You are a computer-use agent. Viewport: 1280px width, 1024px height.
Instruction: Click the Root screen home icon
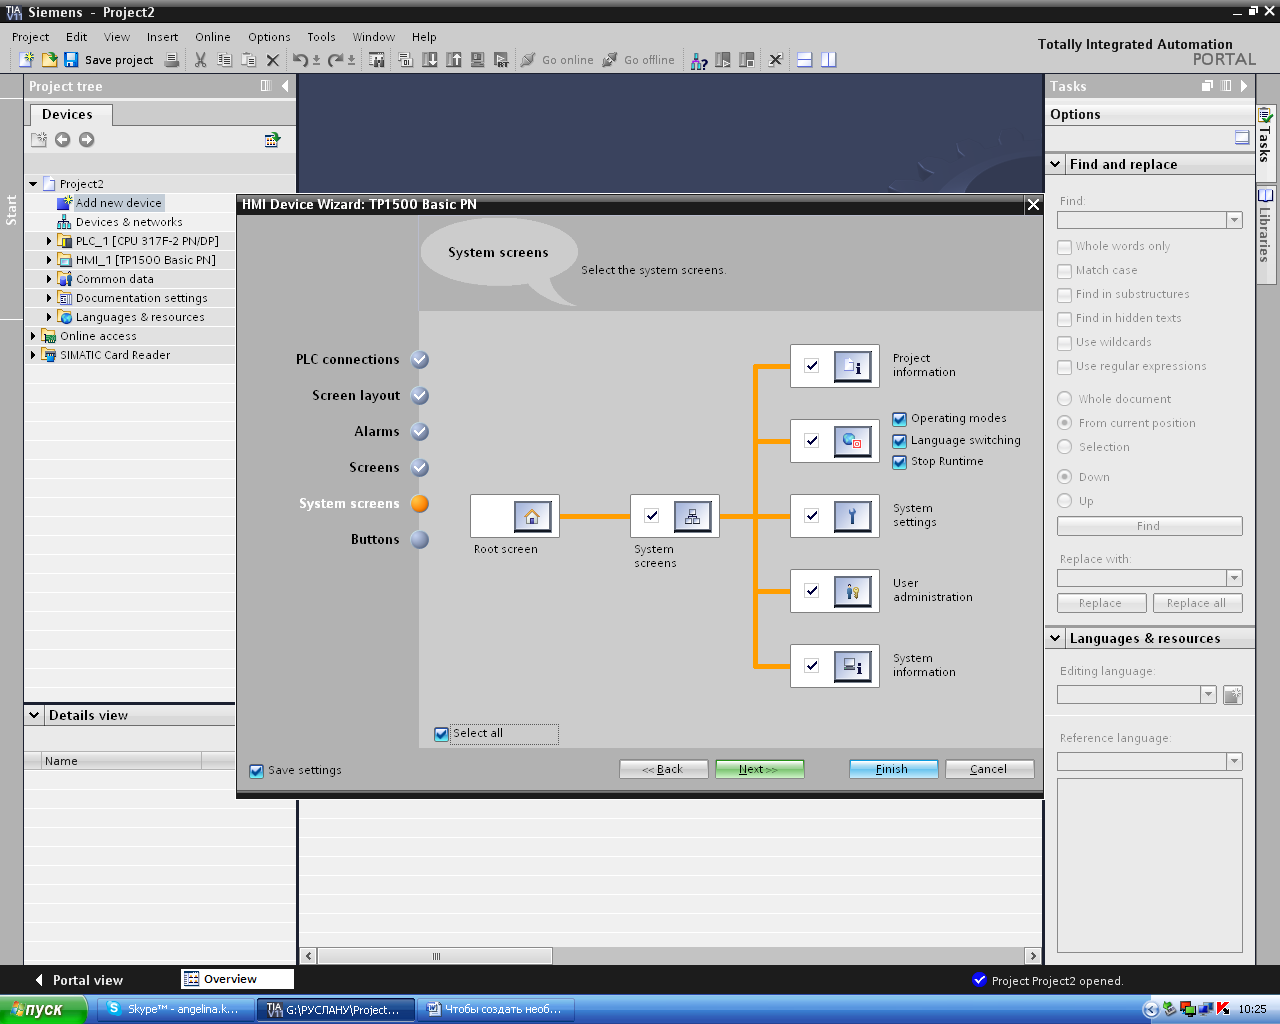click(x=532, y=517)
